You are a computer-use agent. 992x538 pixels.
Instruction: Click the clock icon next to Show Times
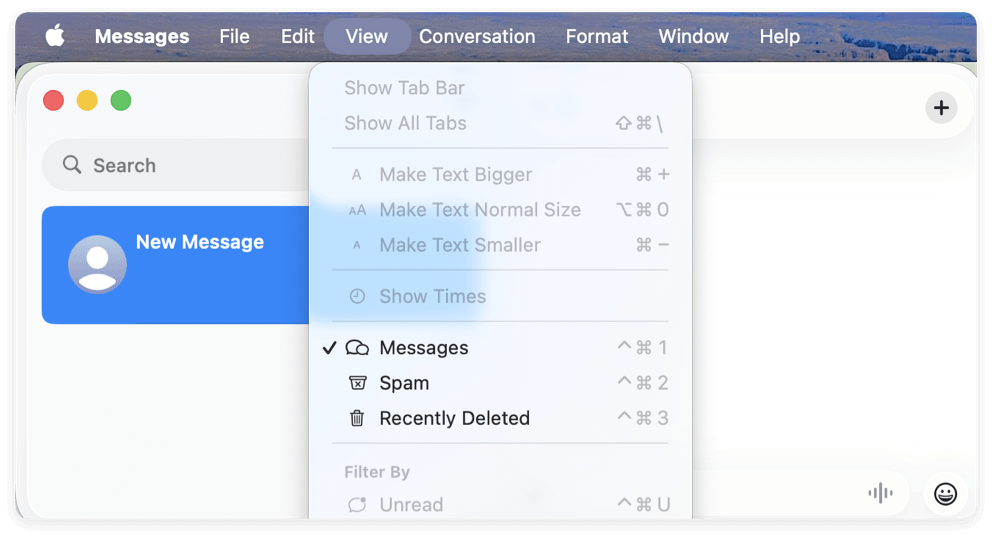click(x=357, y=296)
